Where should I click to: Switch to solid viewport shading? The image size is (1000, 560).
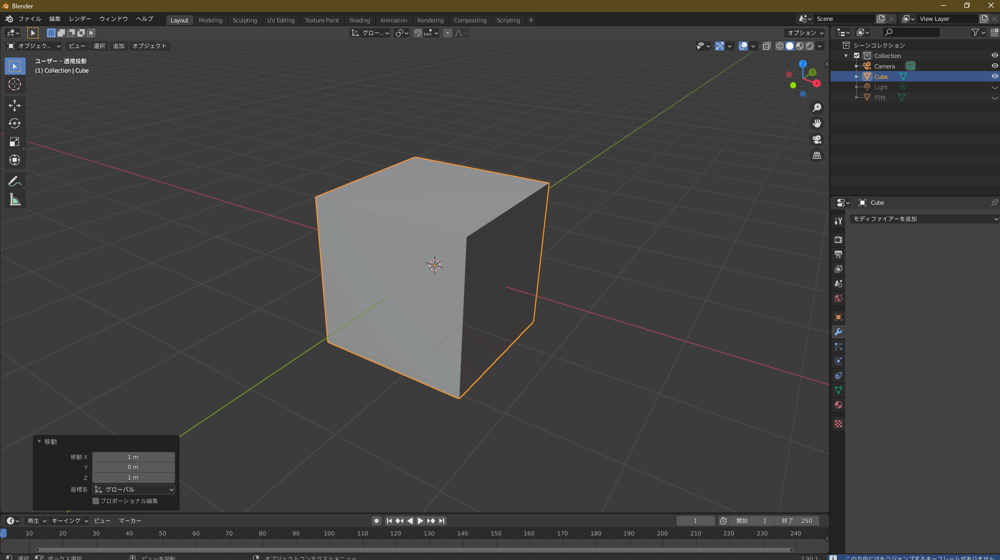(x=790, y=46)
